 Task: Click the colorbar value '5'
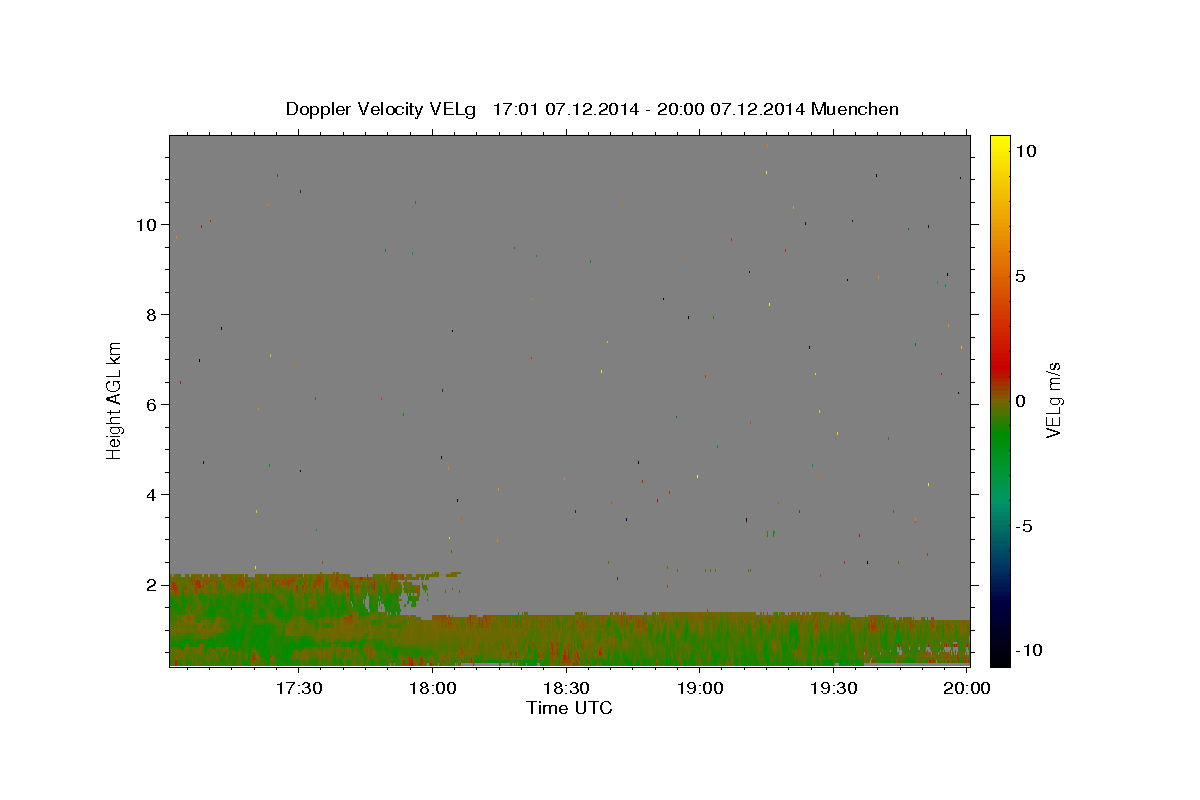pos(1020,276)
